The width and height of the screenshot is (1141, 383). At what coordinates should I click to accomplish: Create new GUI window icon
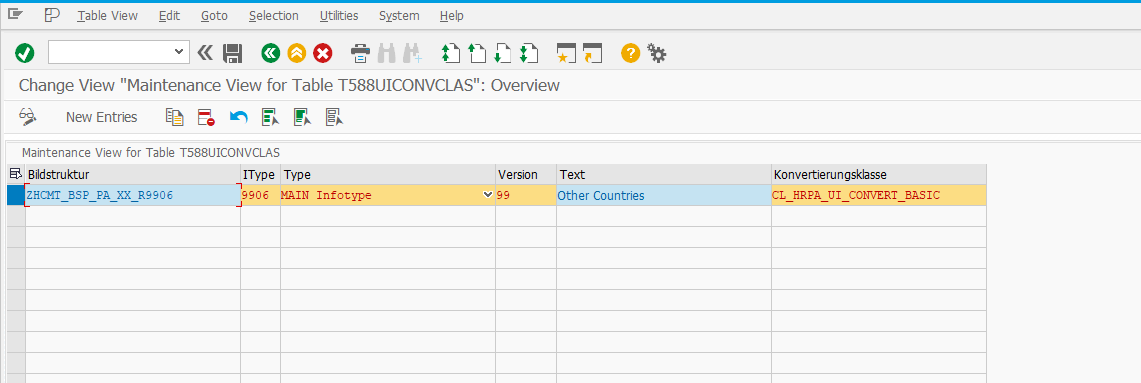click(x=565, y=52)
